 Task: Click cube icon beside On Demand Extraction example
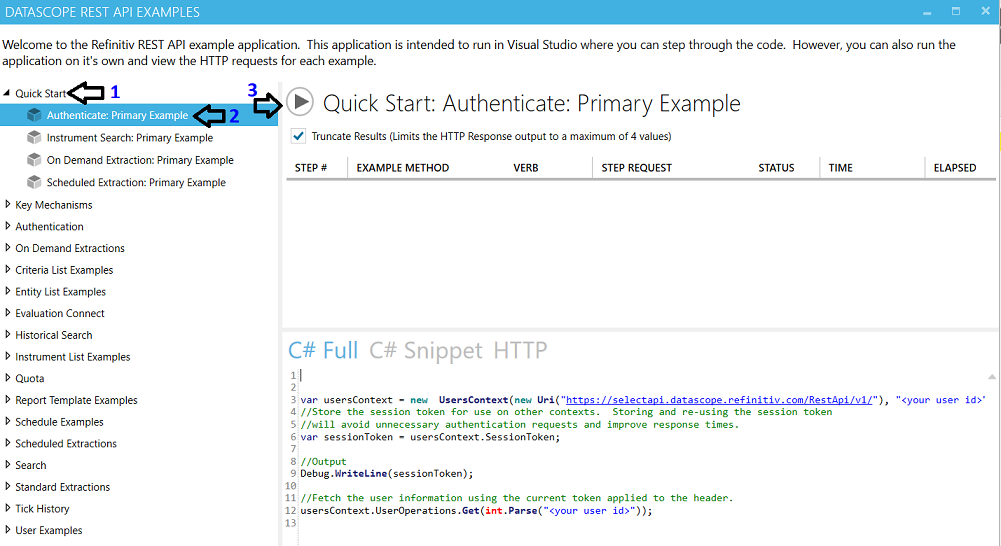(34, 160)
